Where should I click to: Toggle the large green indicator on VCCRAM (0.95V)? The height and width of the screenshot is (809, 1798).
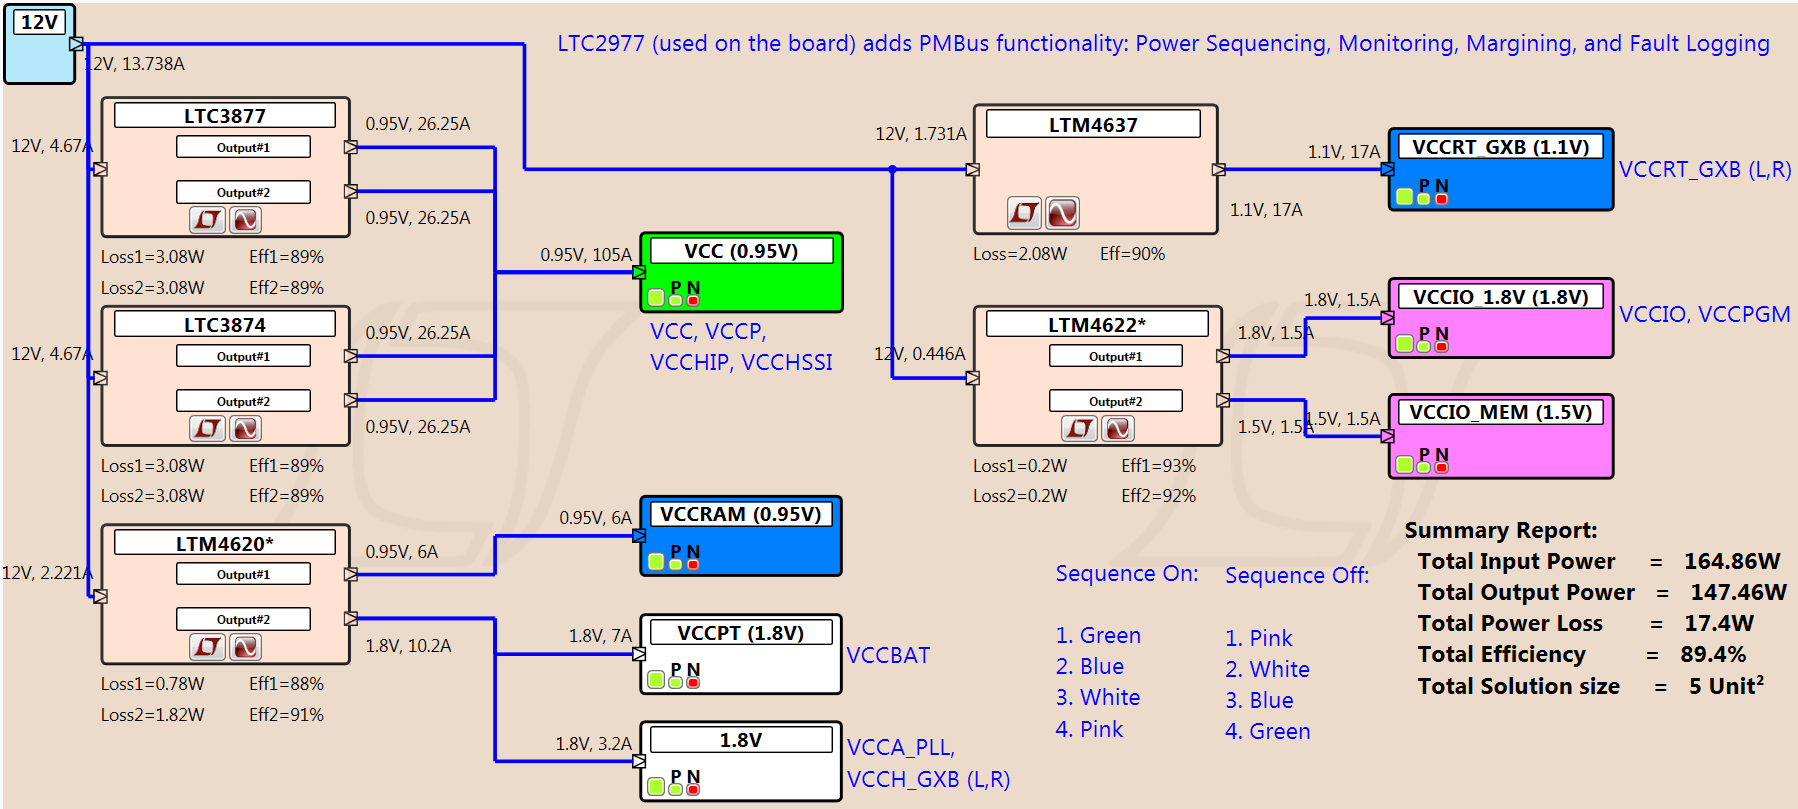pos(656,562)
